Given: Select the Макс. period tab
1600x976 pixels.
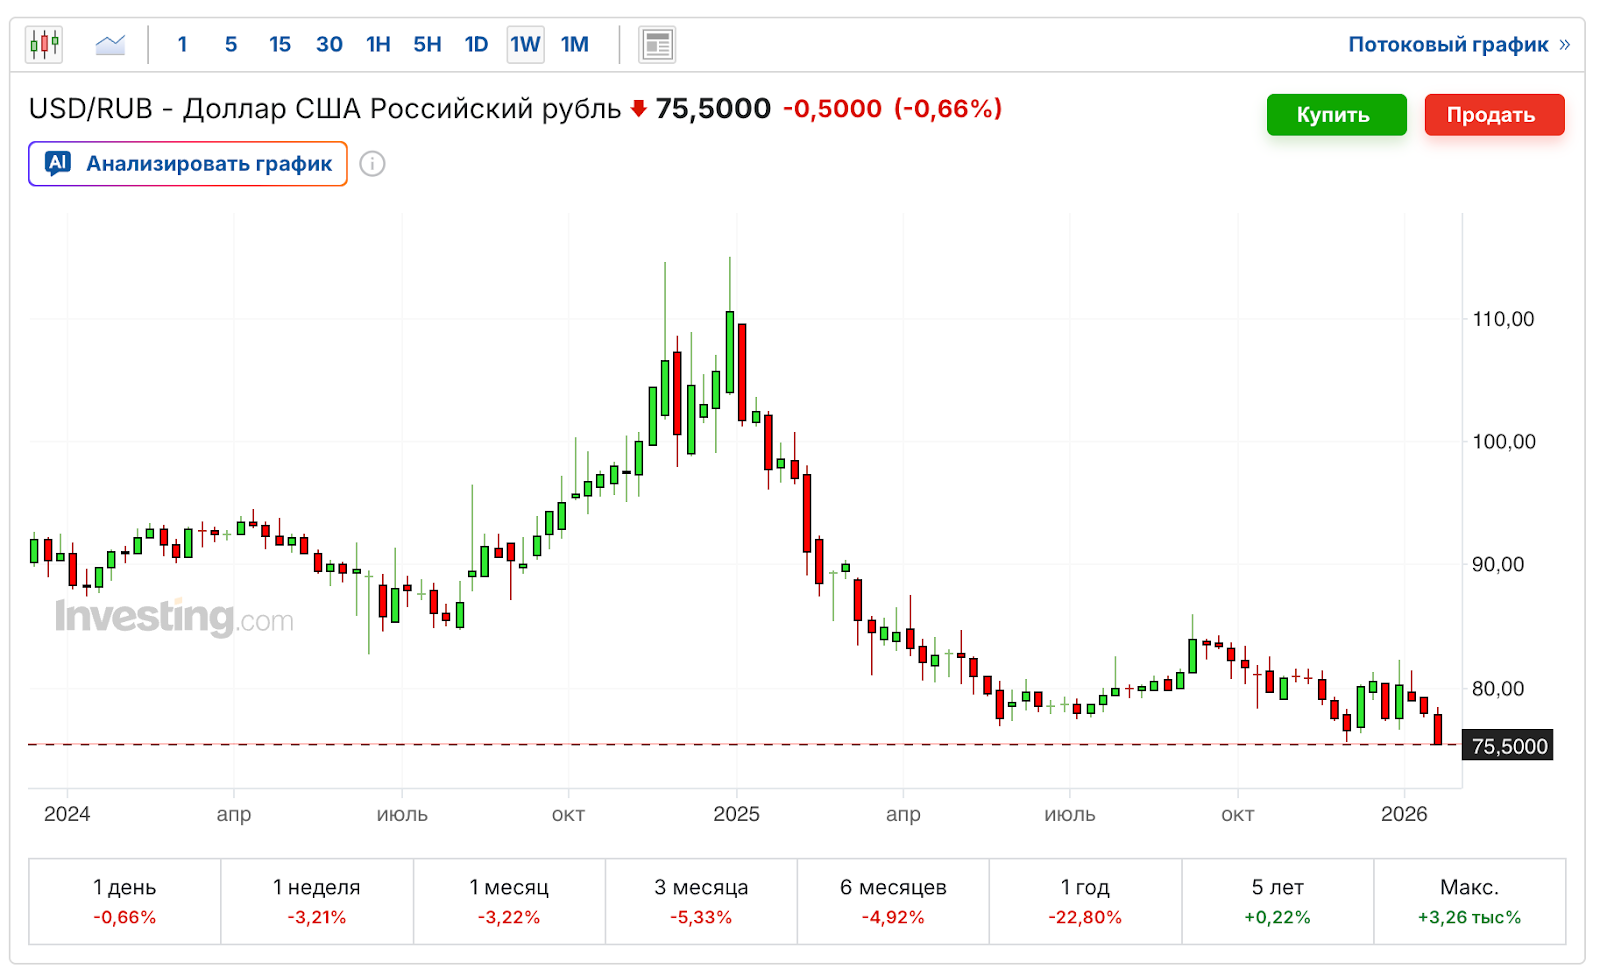Looking at the screenshot, I should click(x=1469, y=901).
